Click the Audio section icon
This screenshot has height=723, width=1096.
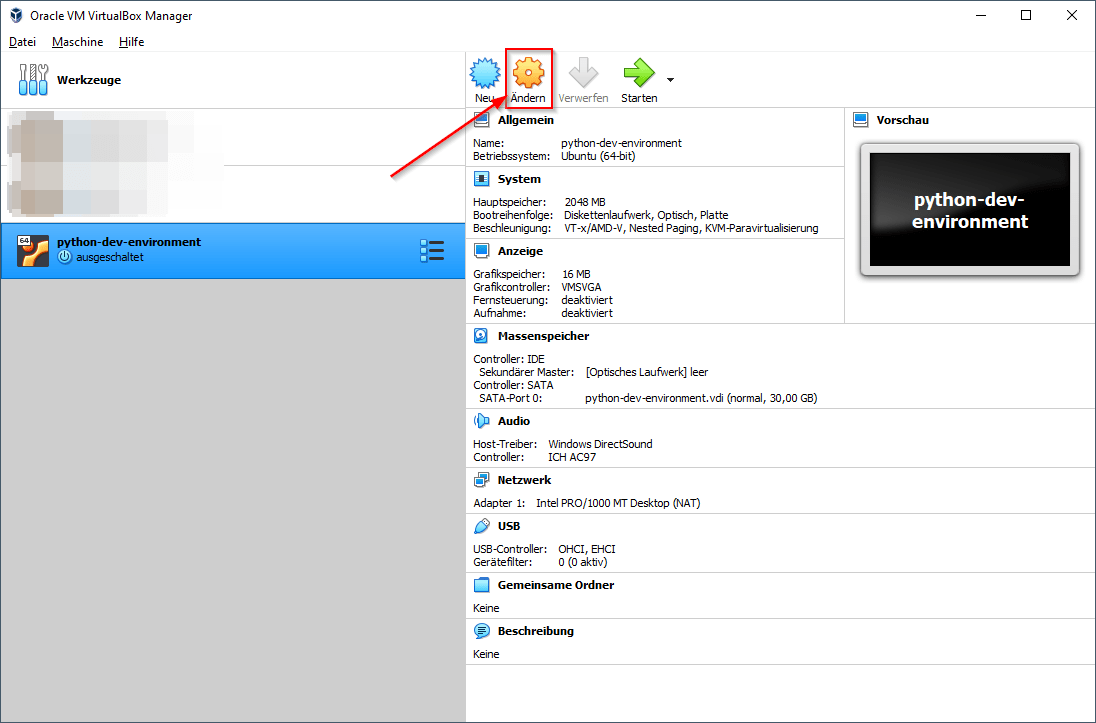click(x=482, y=420)
